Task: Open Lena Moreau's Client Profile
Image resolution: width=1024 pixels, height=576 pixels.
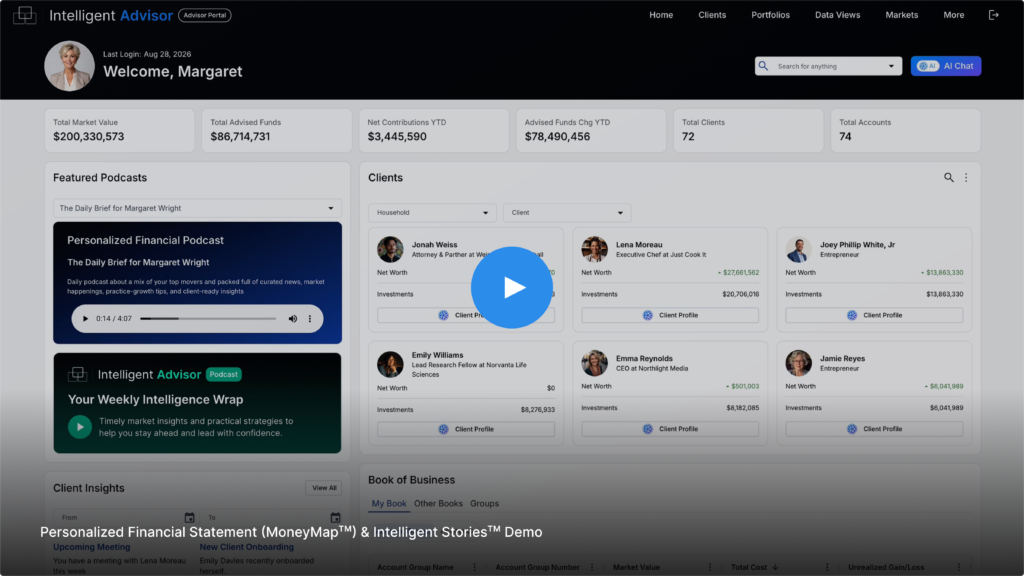Action: tap(670, 315)
